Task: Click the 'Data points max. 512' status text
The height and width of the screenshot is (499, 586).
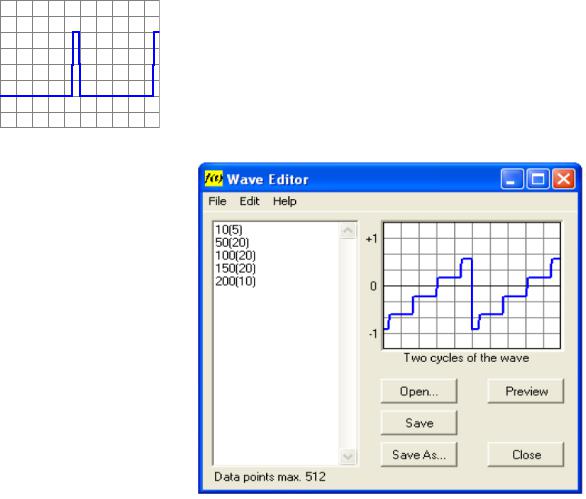Action: coord(270,477)
